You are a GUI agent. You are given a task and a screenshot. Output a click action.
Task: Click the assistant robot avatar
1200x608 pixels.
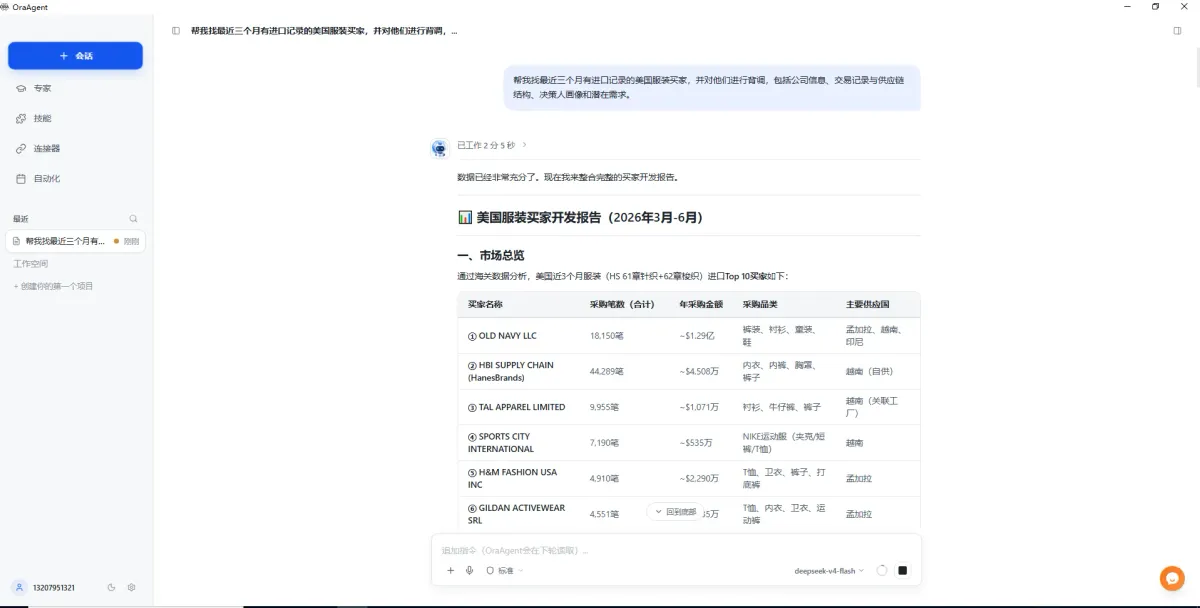(439, 148)
